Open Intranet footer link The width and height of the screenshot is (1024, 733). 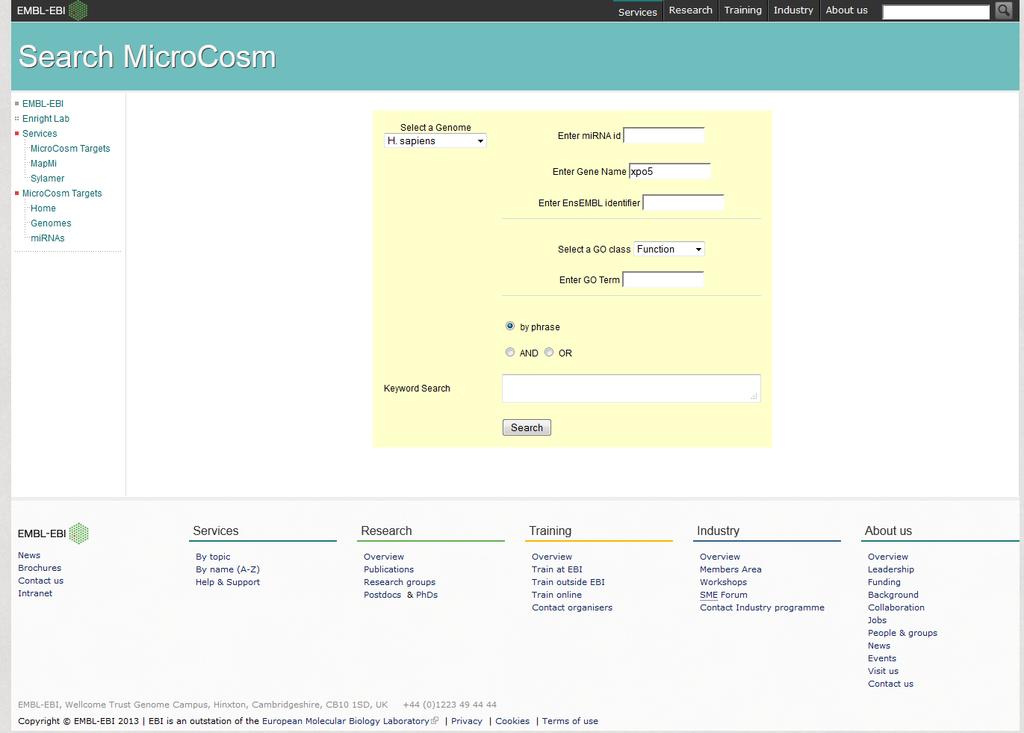point(35,593)
